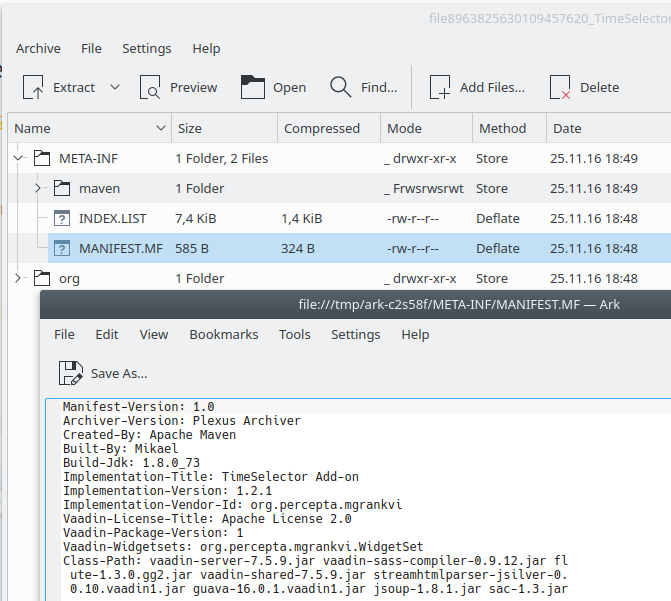Click the 'Created-By: Apache Maven' line

coord(149,434)
